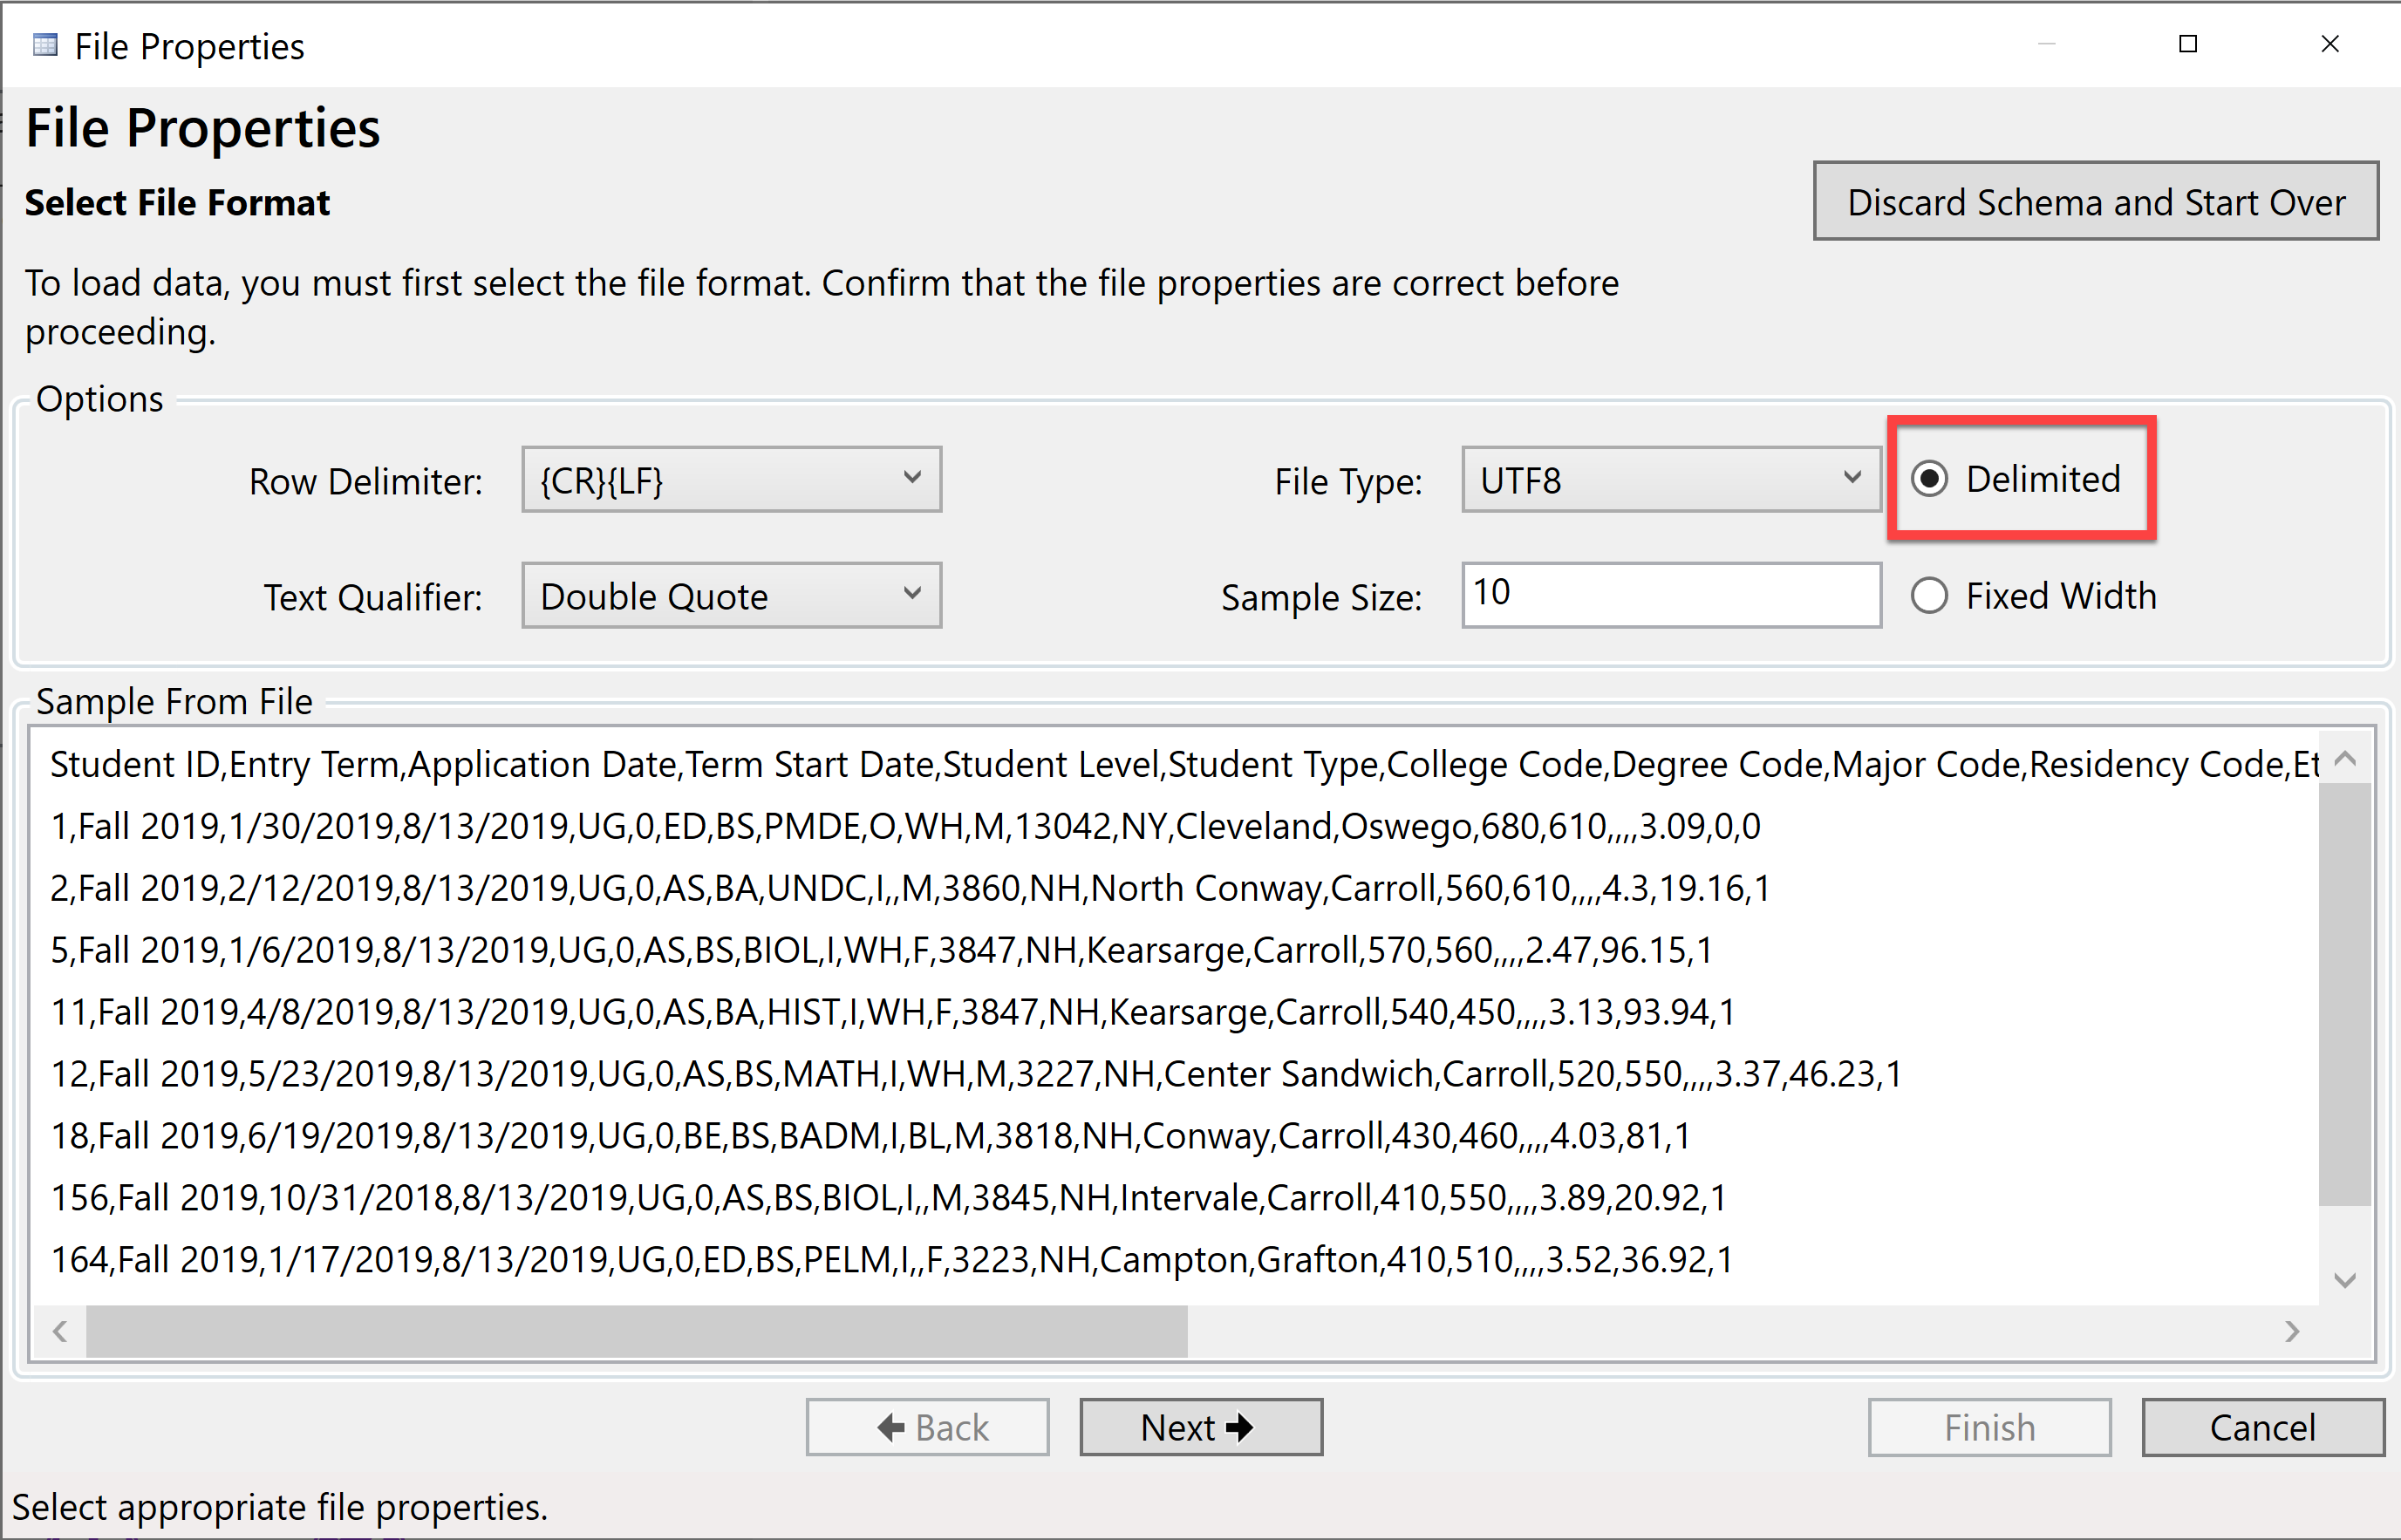This screenshot has height=1540, width=2401.
Task: Click the right arrow of horizontal scrollbar
Action: tap(2294, 1331)
